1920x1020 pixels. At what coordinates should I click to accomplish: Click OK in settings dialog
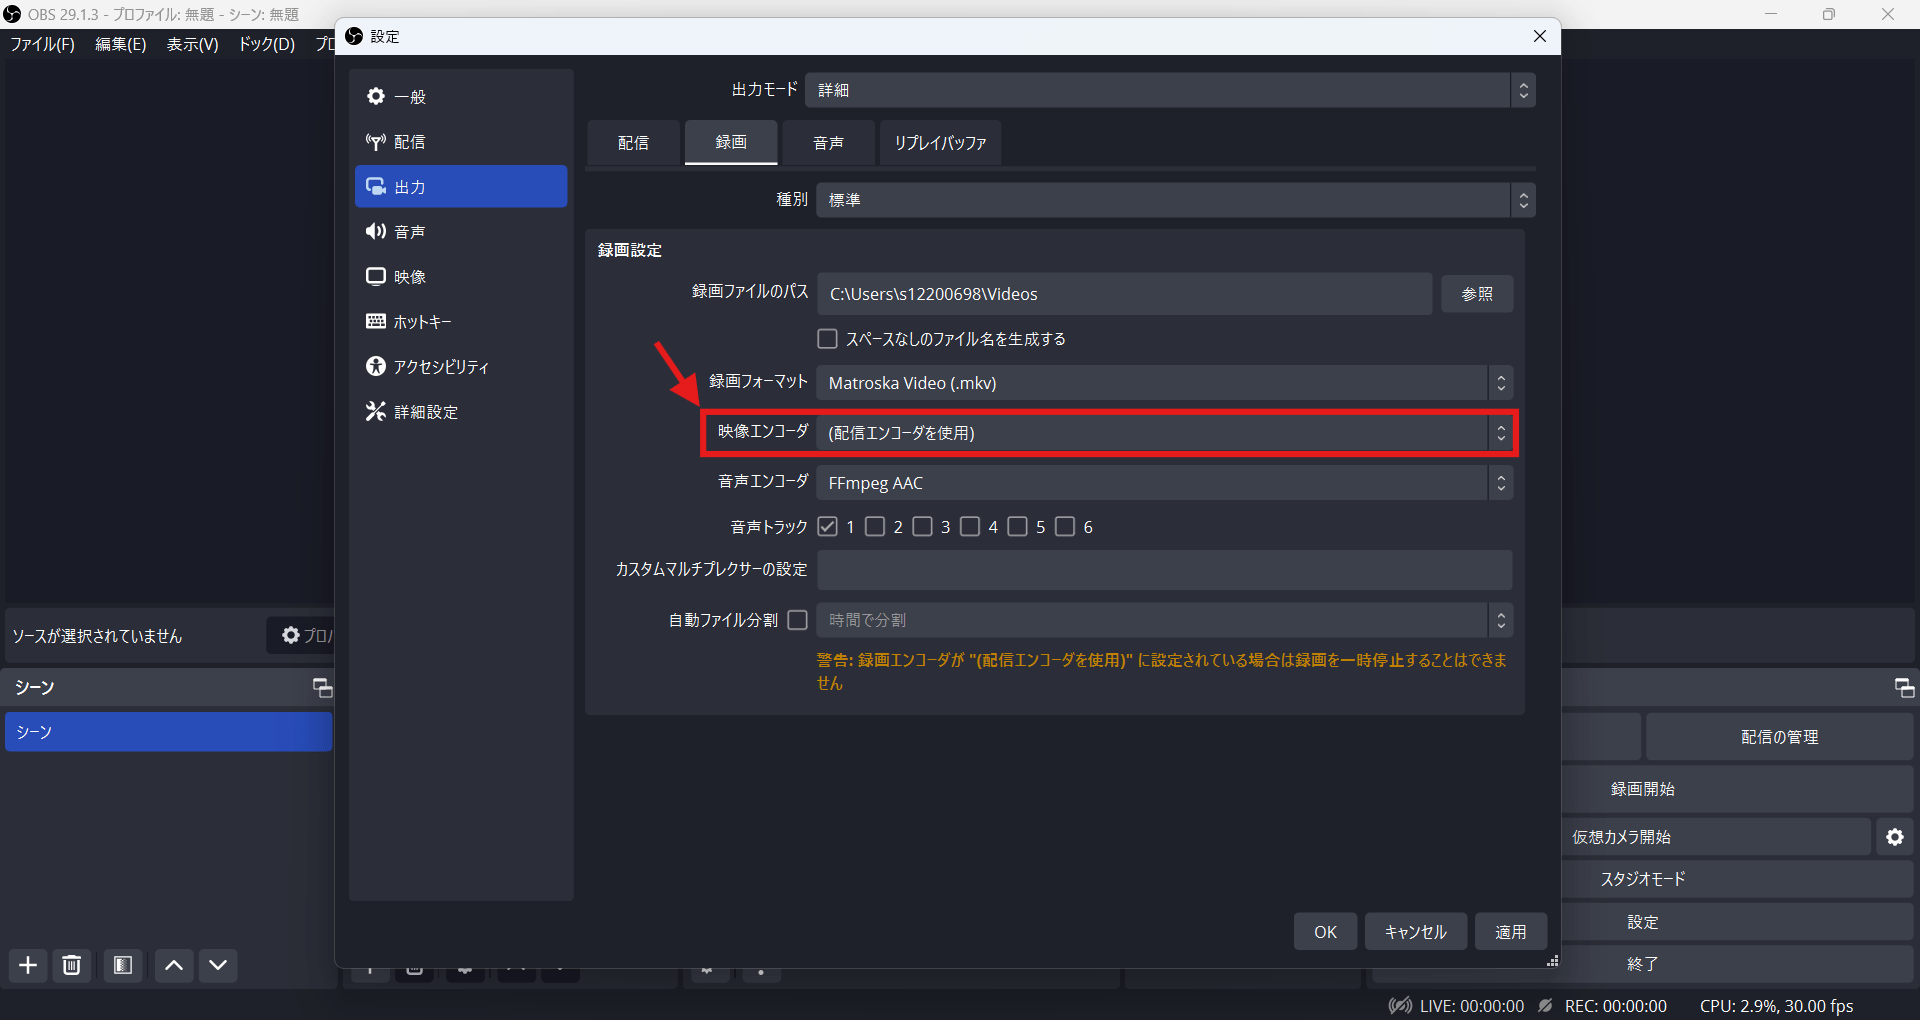(x=1325, y=932)
